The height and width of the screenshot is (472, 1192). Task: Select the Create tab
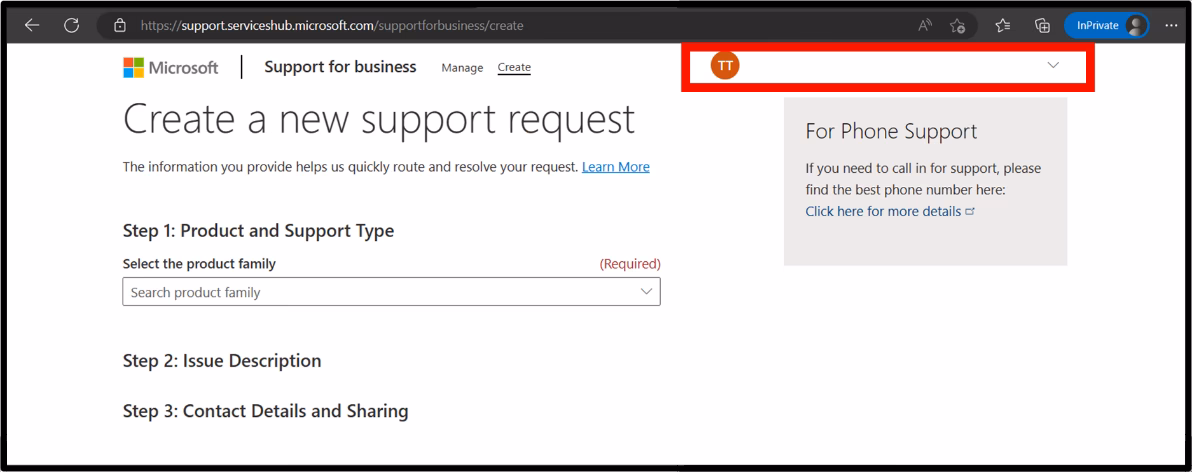(x=514, y=68)
